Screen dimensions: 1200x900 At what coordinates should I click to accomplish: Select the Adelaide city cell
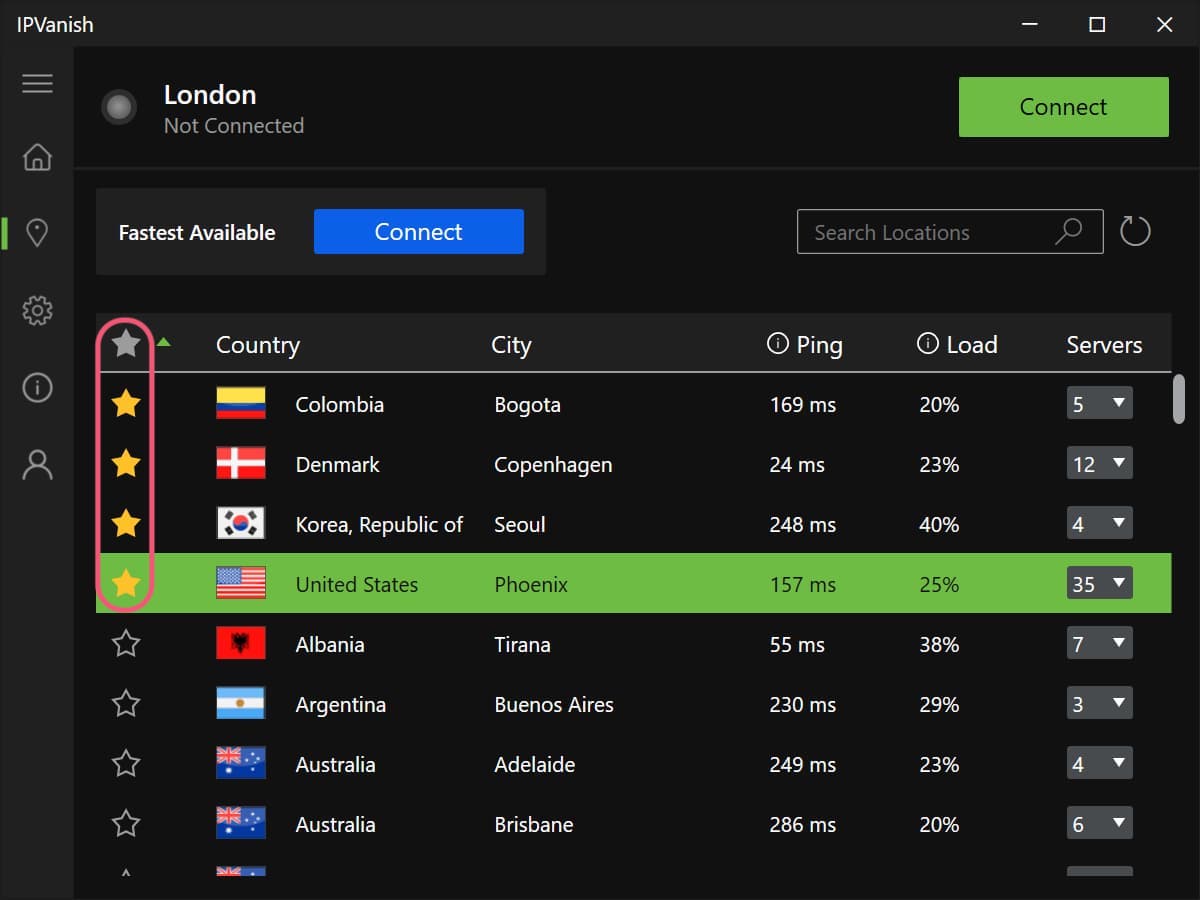pyautogui.click(x=535, y=765)
